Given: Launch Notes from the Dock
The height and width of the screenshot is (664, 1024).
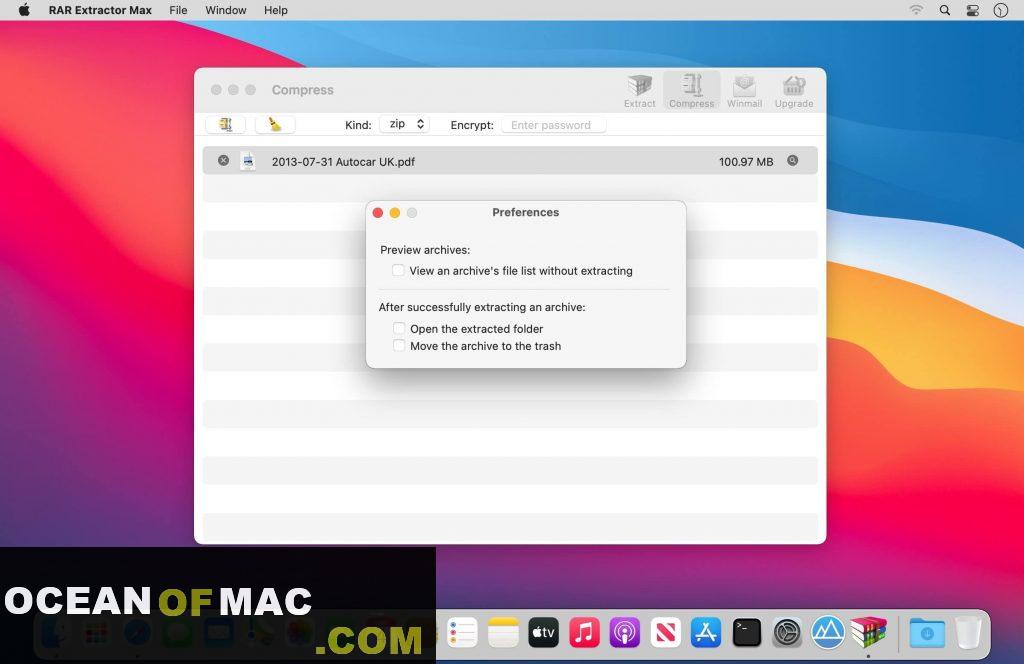Looking at the screenshot, I should click(503, 633).
